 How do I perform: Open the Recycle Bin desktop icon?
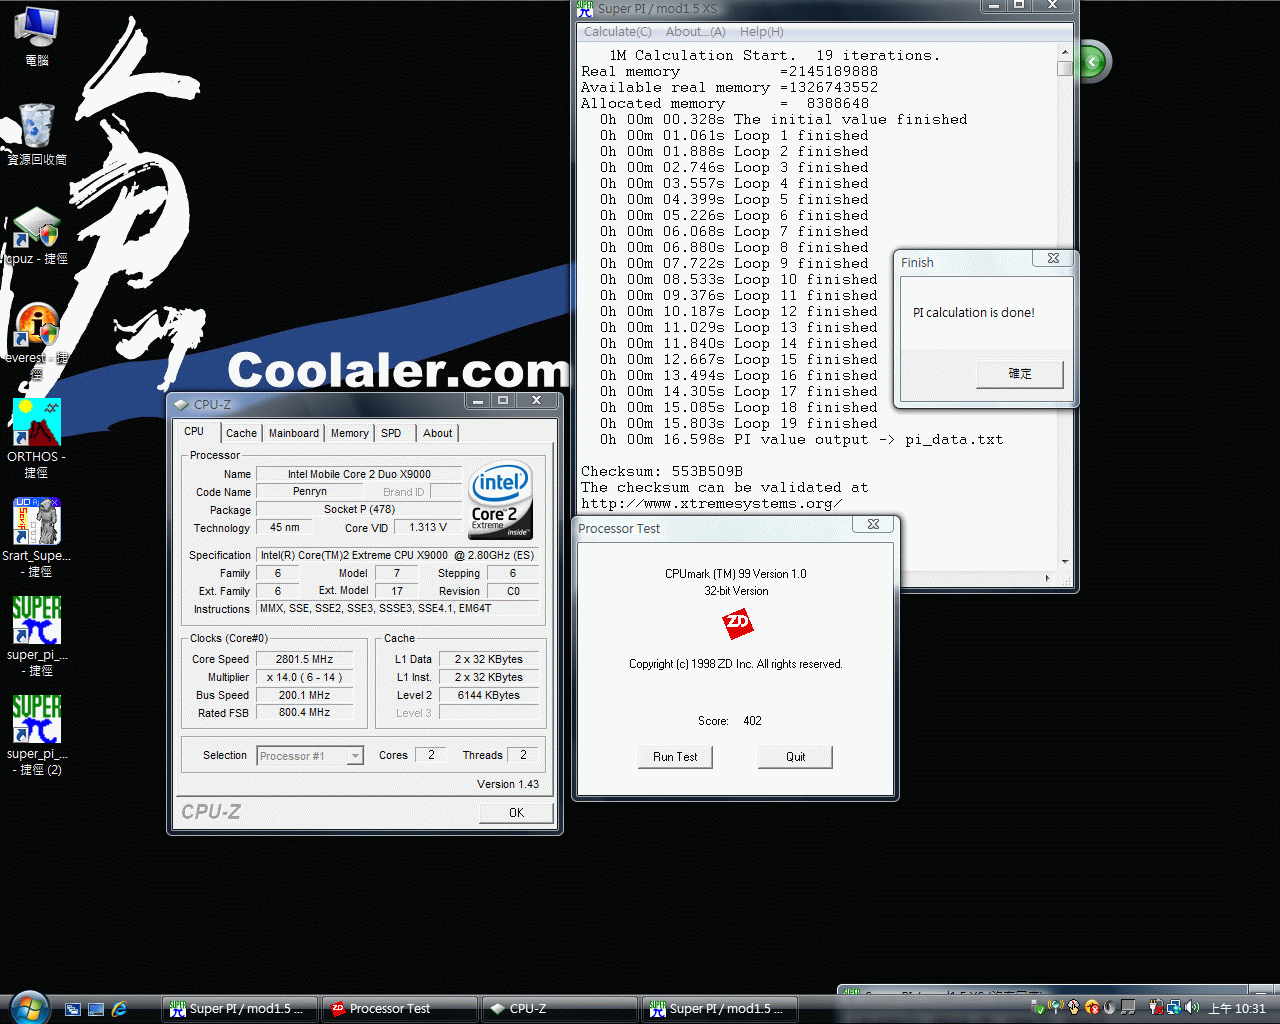tap(37, 133)
